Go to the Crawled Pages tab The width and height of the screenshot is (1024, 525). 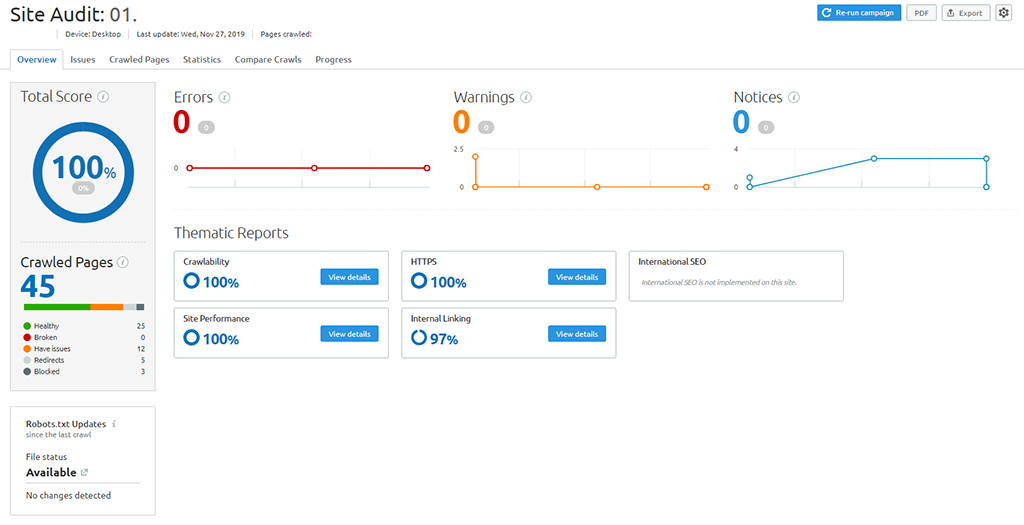tap(139, 59)
